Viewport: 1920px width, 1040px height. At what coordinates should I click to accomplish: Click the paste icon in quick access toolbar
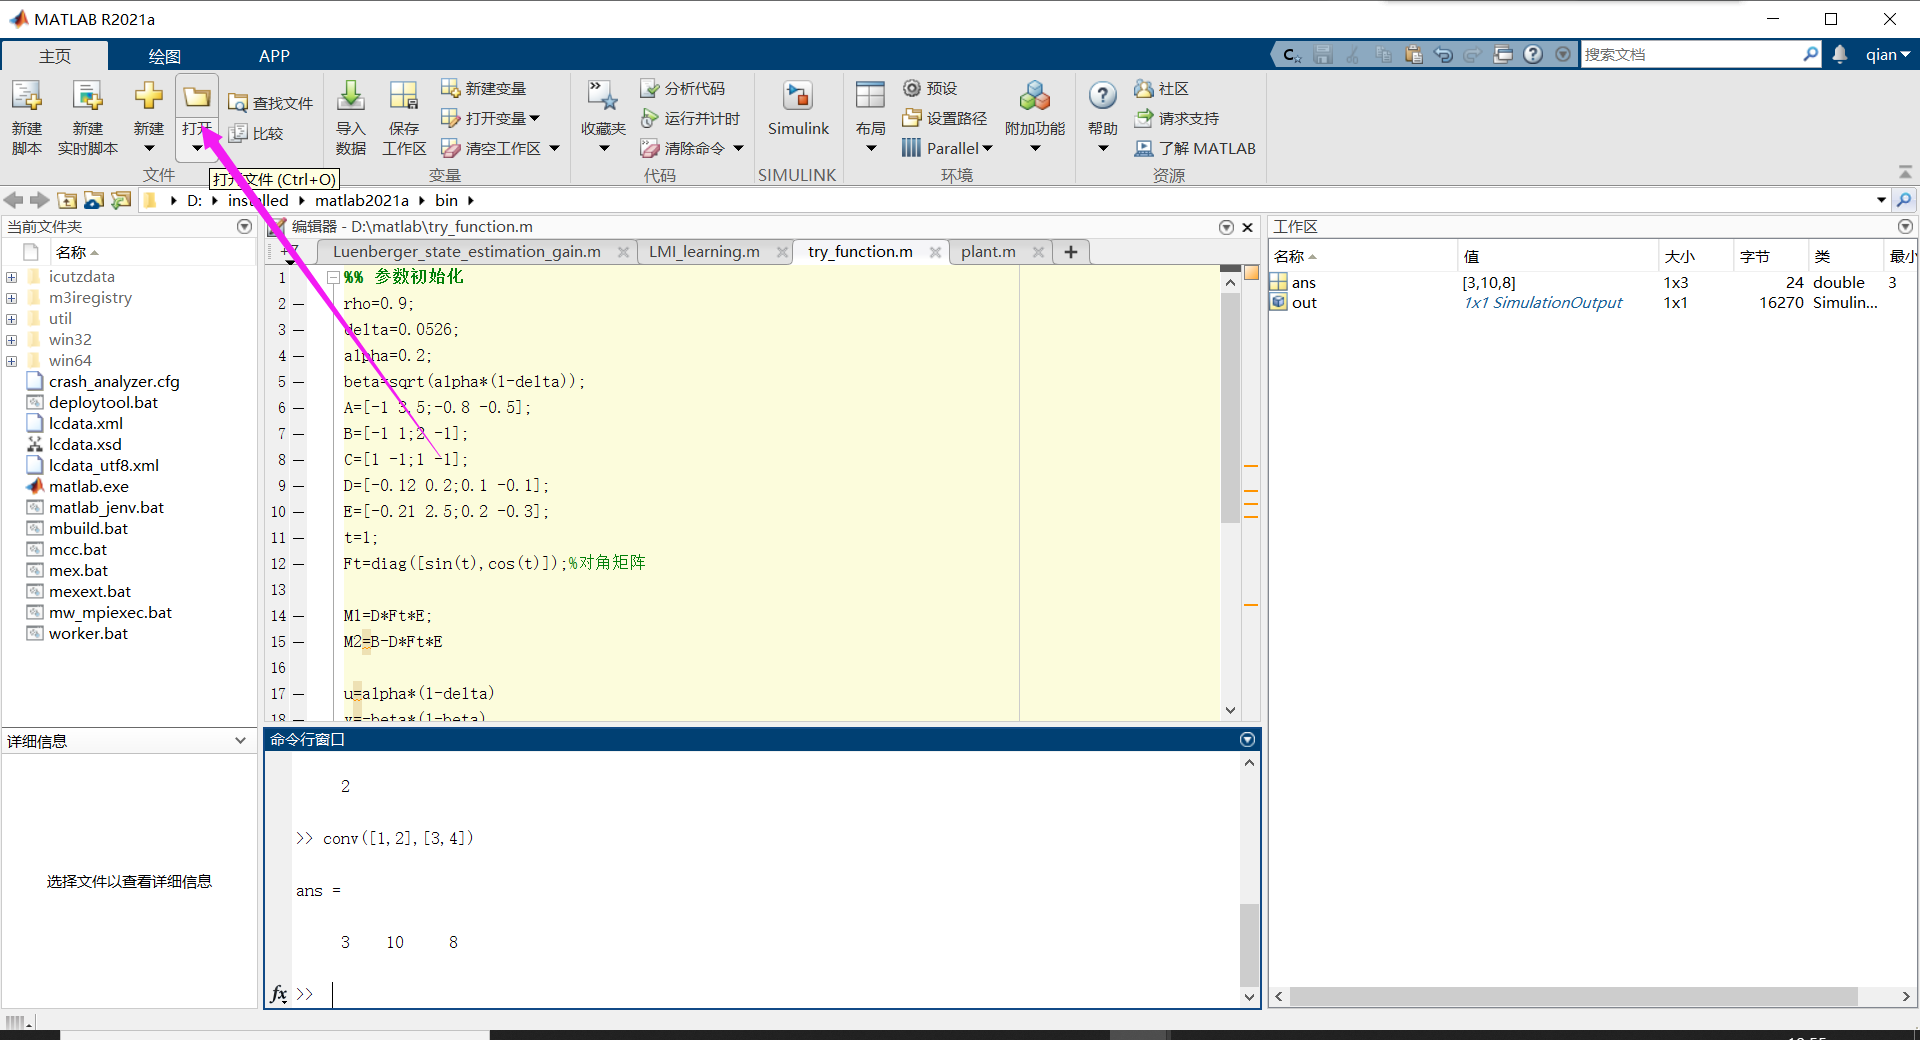pyautogui.click(x=1413, y=55)
